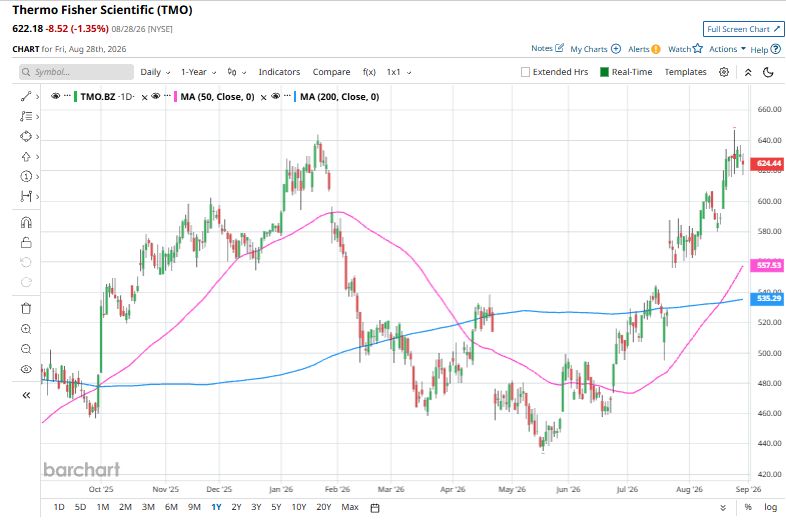Screen dimensions: 786x522
Task: Open the magnet snap tool
Action: (x=26, y=222)
